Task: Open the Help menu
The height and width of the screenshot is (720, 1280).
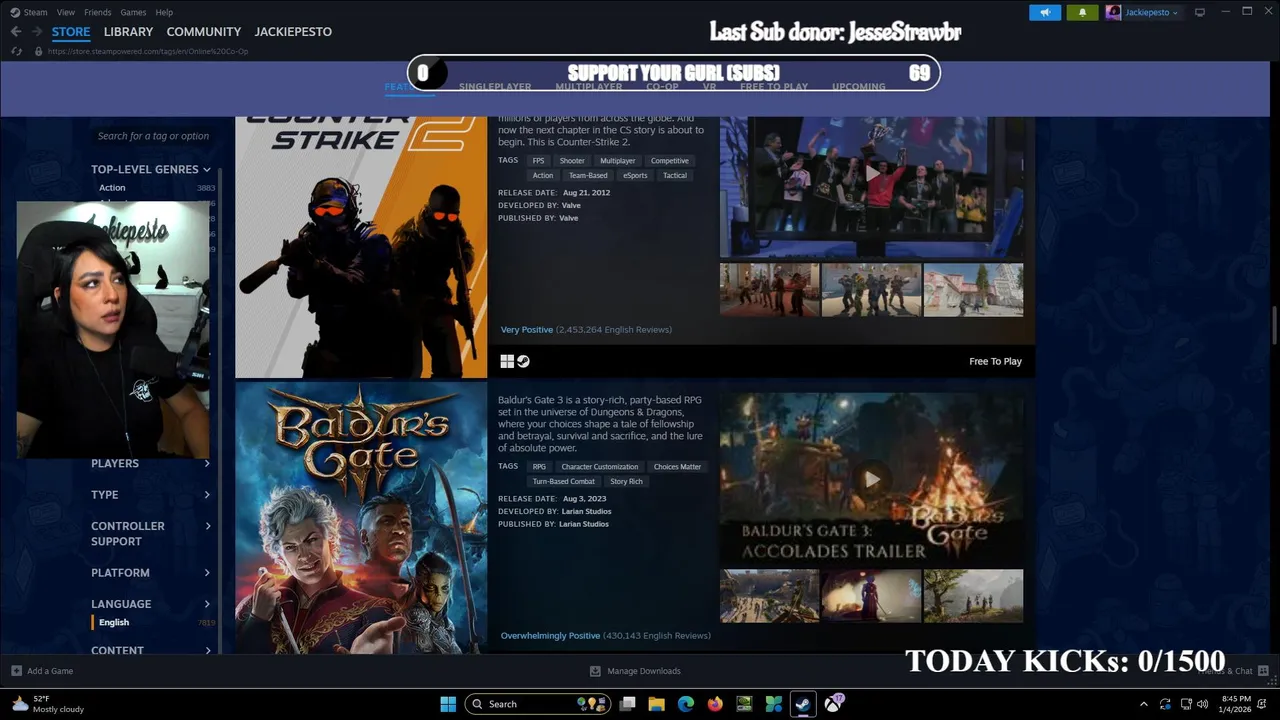Action: click(x=164, y=12)
